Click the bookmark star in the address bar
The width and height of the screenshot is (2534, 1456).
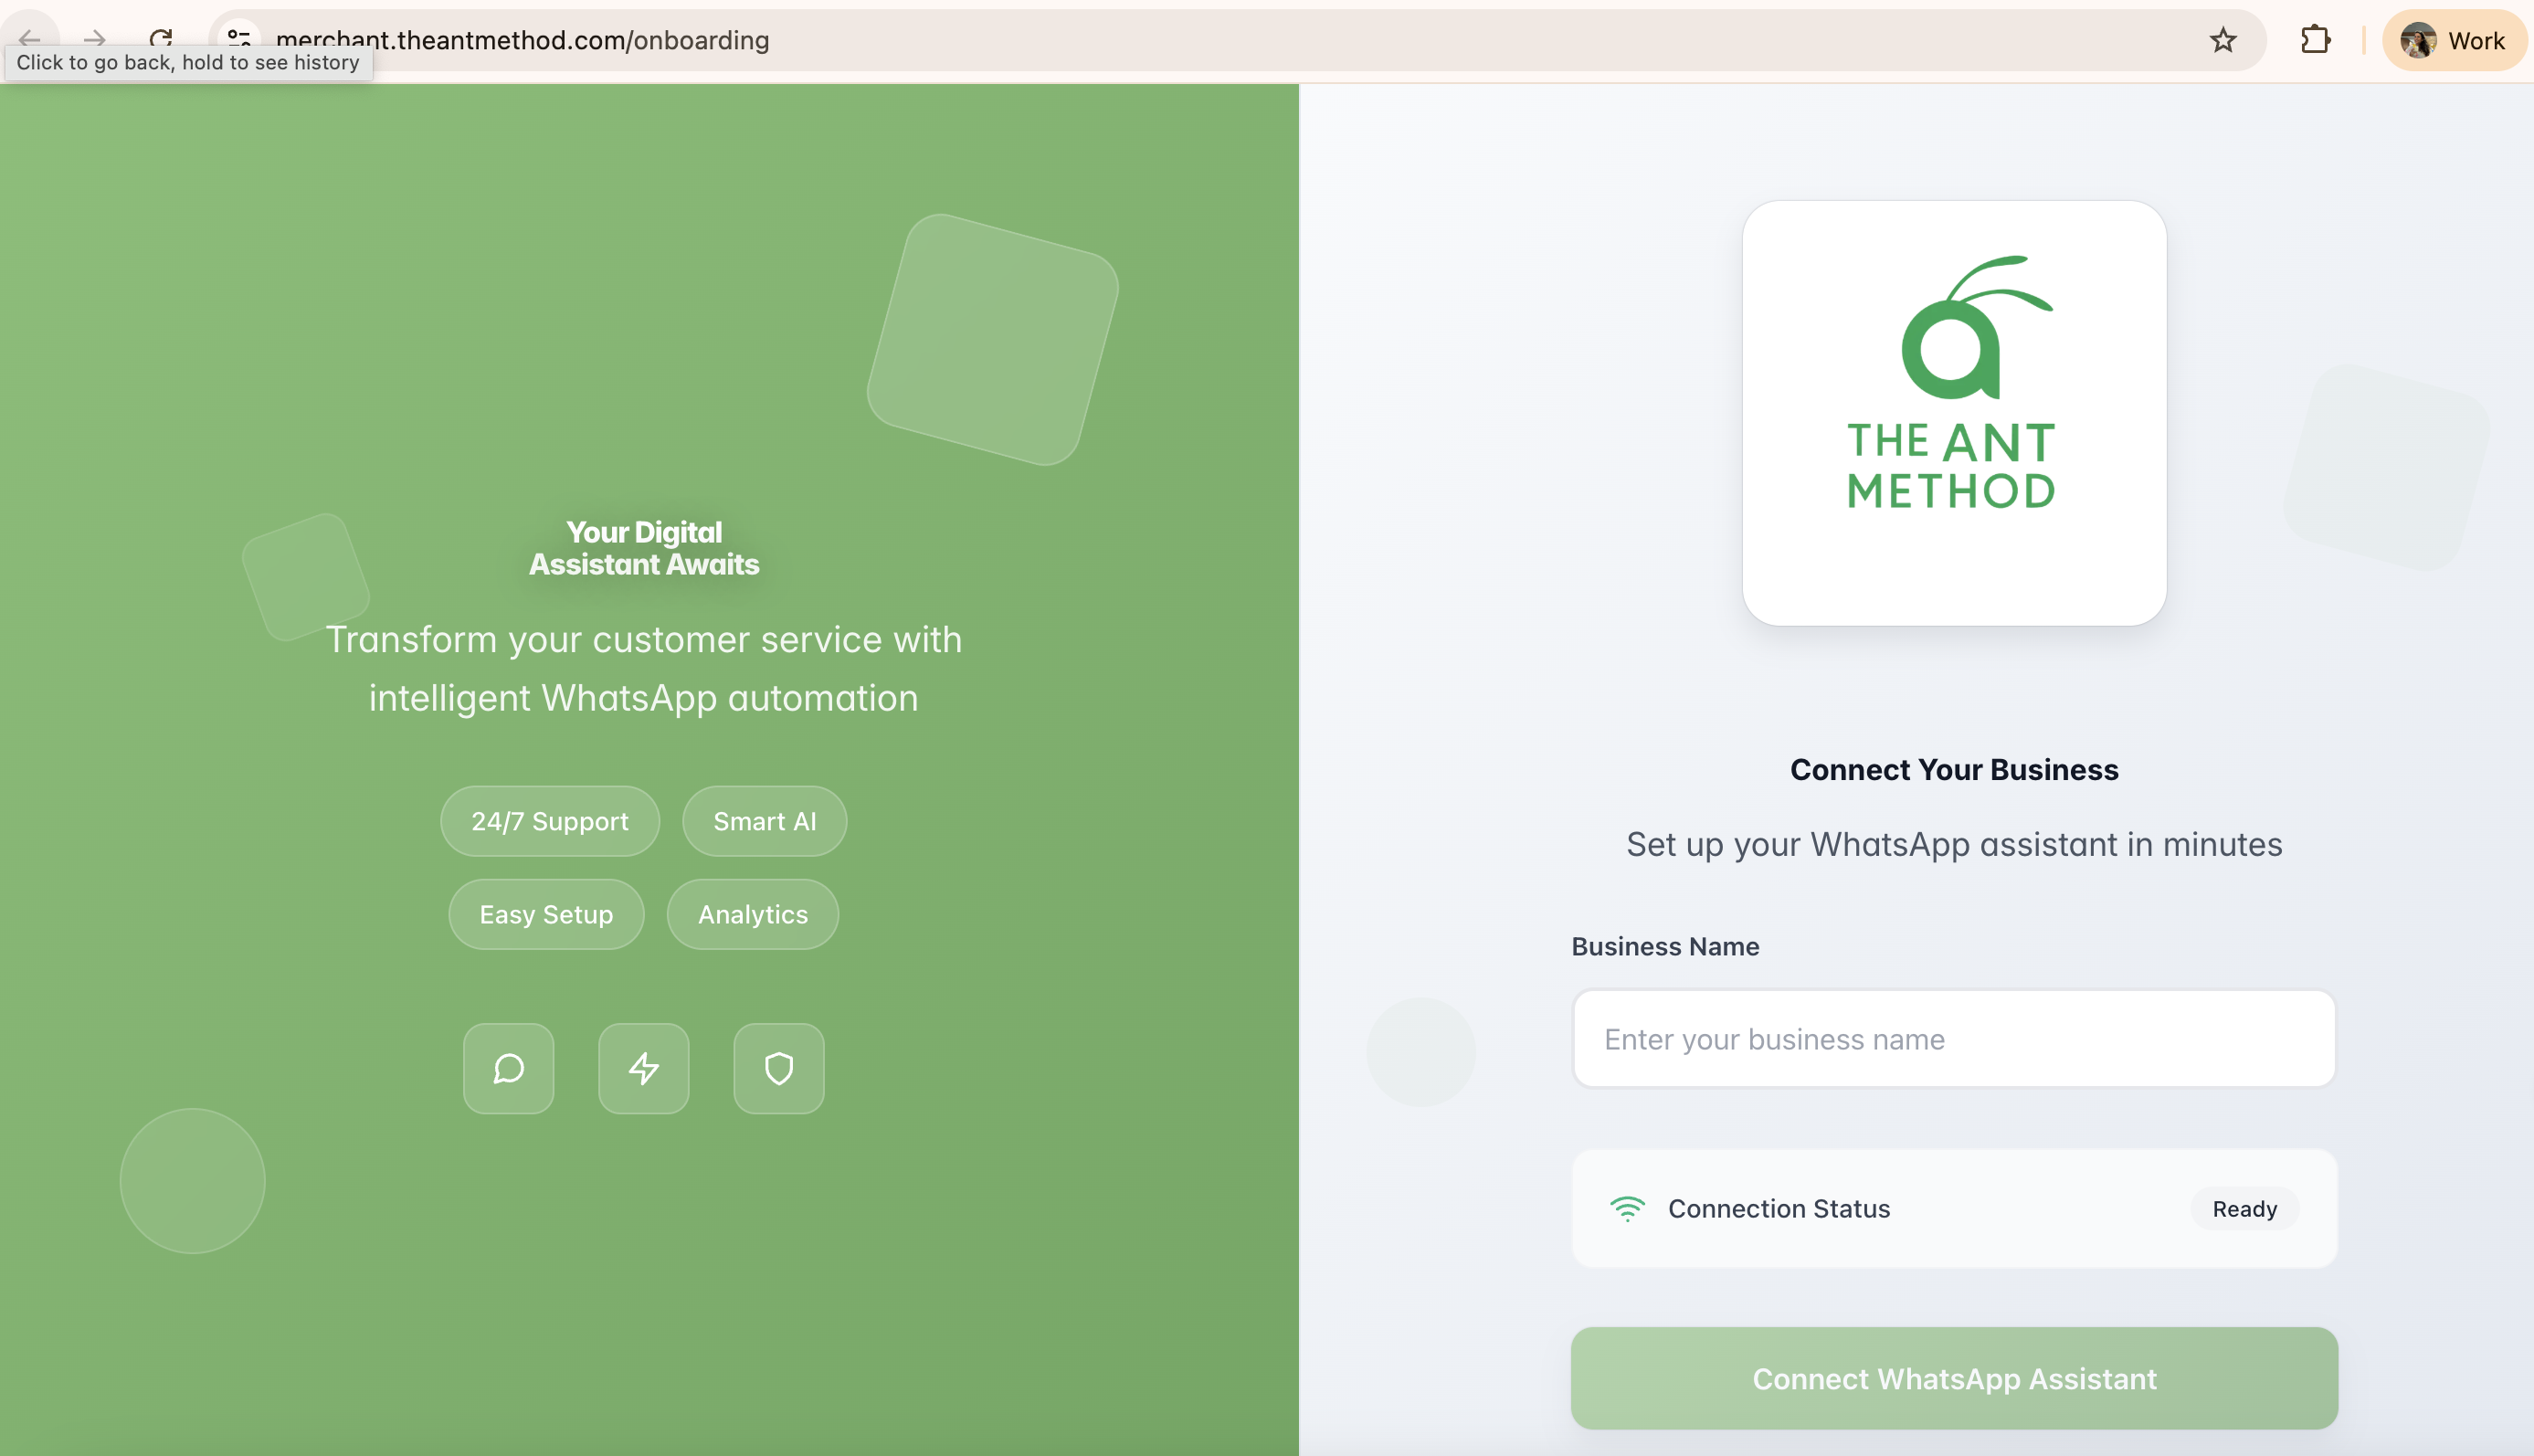2222,40
